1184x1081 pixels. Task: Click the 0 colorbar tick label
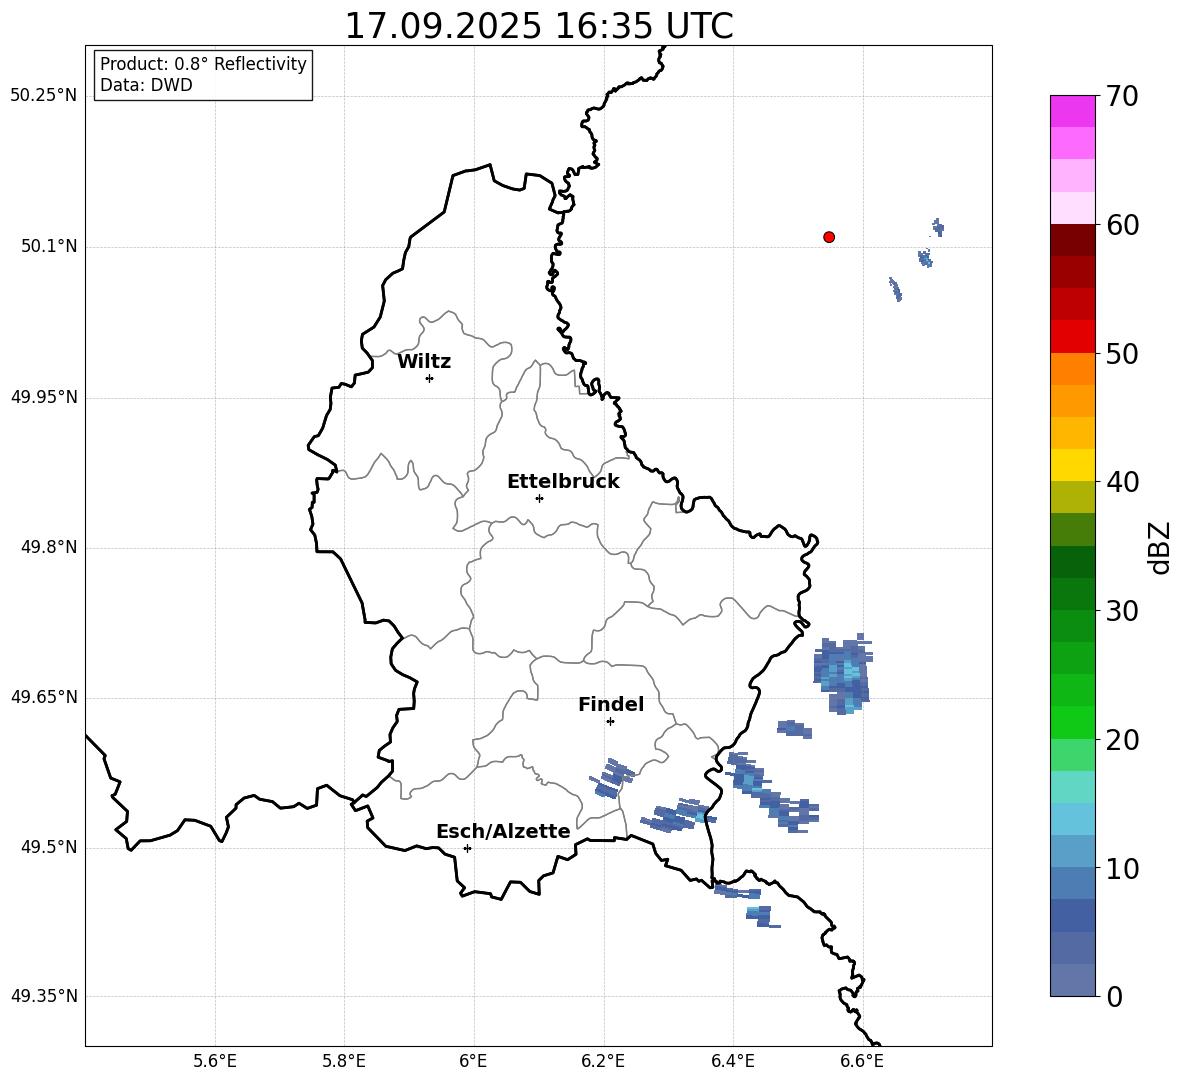[1114, 996]
